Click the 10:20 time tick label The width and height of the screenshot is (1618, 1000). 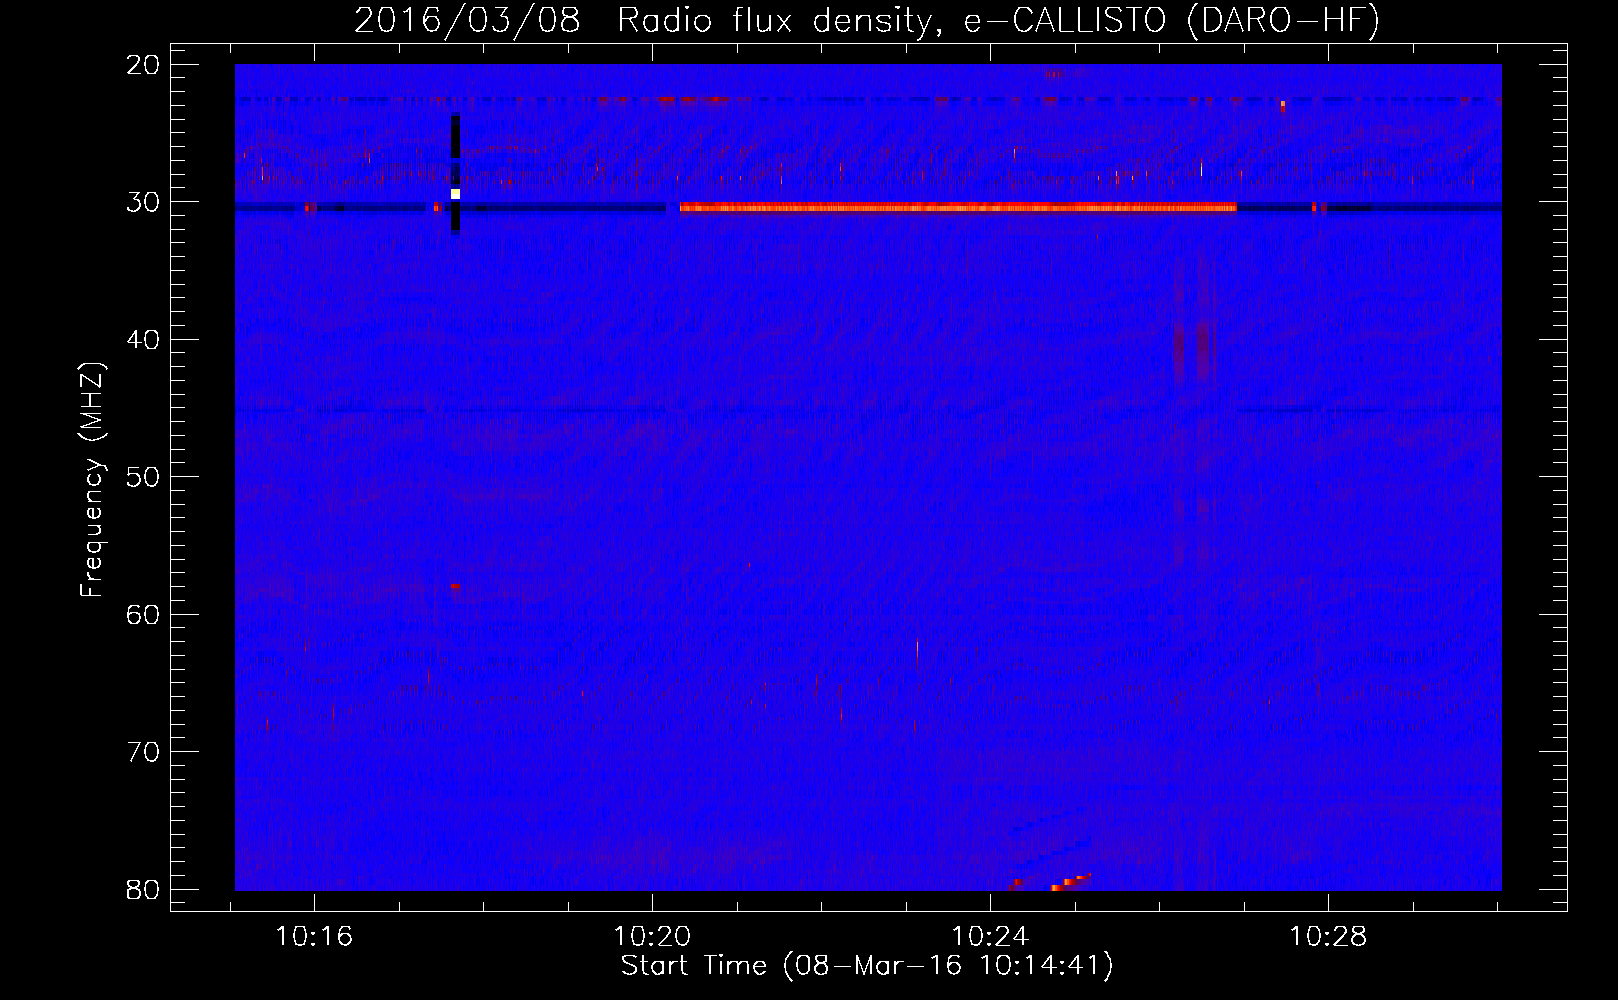(652, 937)
